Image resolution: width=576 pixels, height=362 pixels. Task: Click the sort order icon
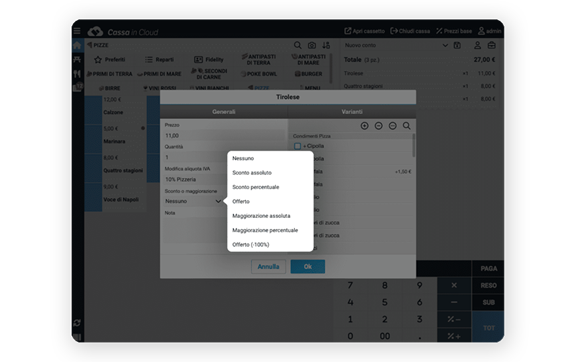(326, 45)
